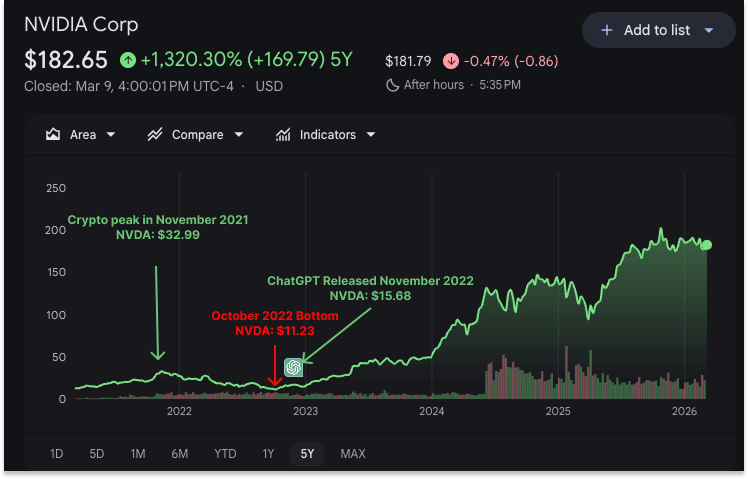
Task: Click the 200 y-axis label
Action: pyautogui.click(x=55, y=230)
